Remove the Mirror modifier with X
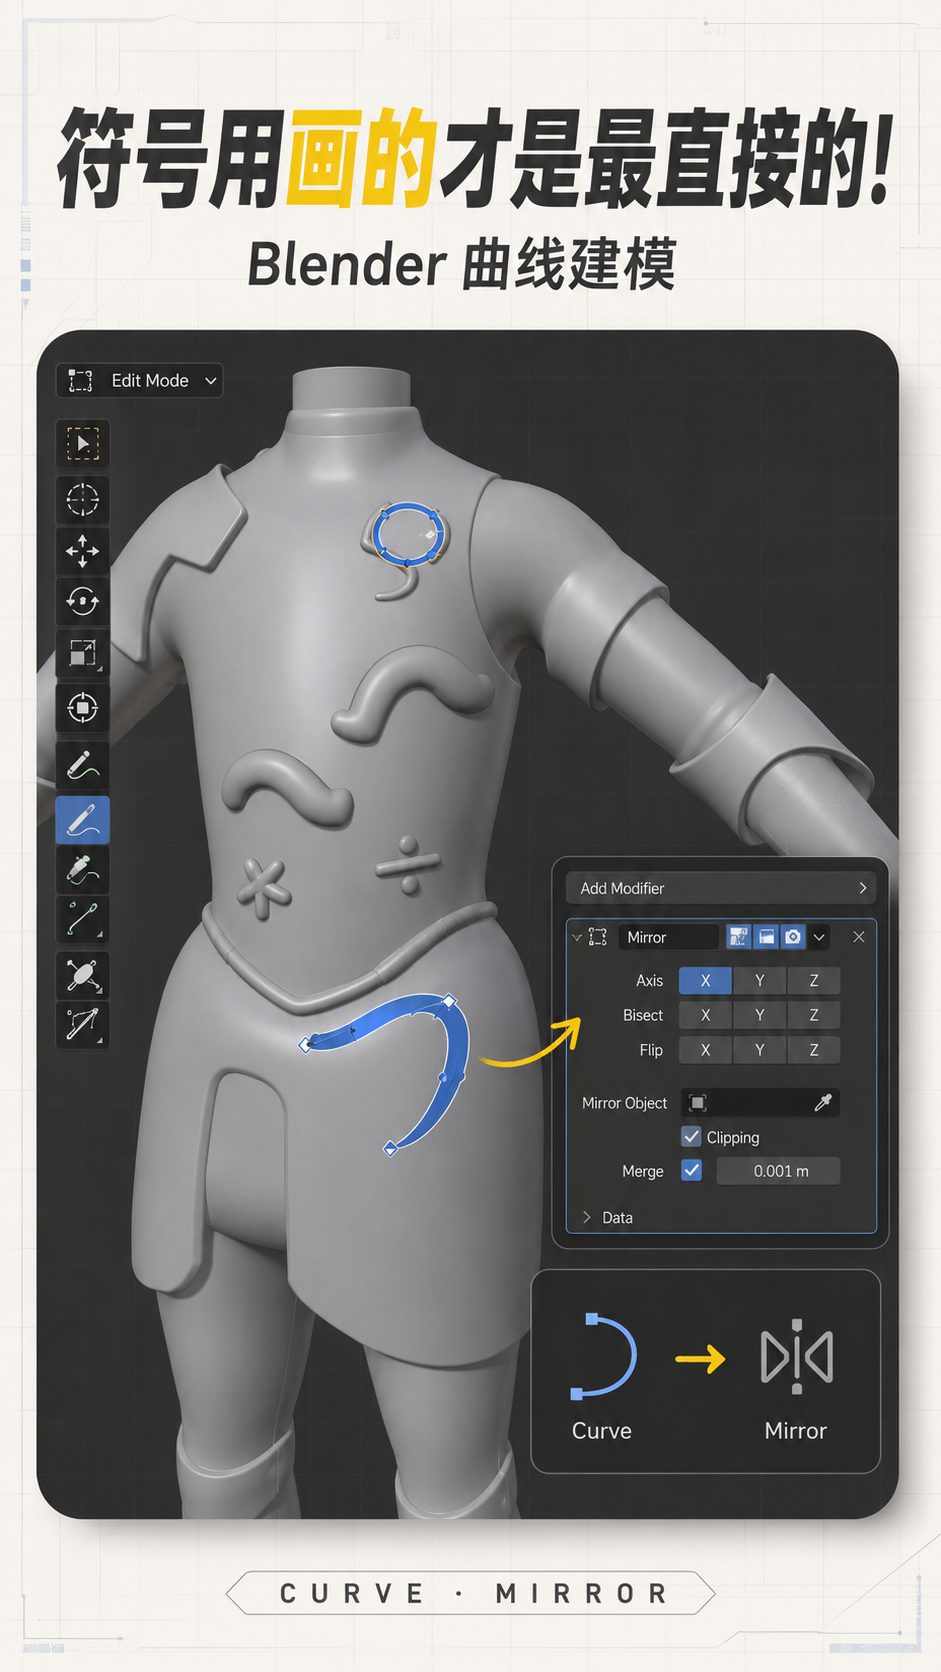Viewport: 941px width, 1672px height. (x=859, y=937)
